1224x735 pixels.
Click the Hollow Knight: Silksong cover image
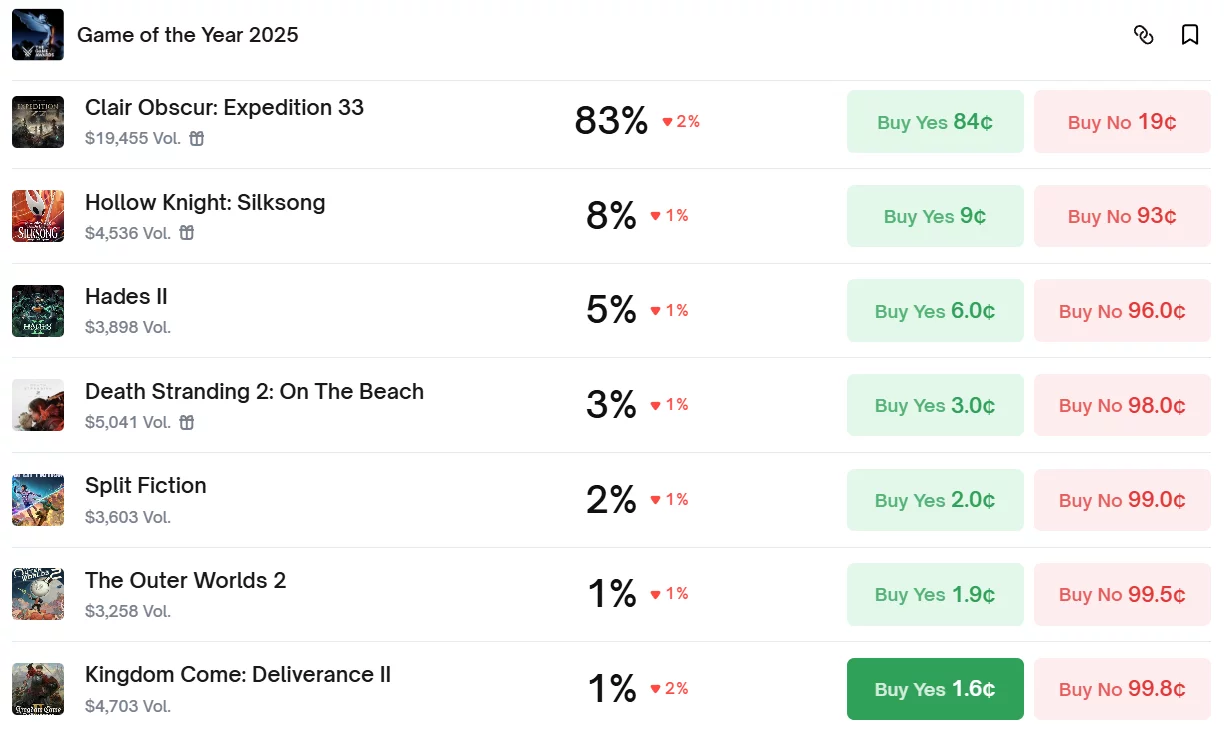[x=38, y=216]
